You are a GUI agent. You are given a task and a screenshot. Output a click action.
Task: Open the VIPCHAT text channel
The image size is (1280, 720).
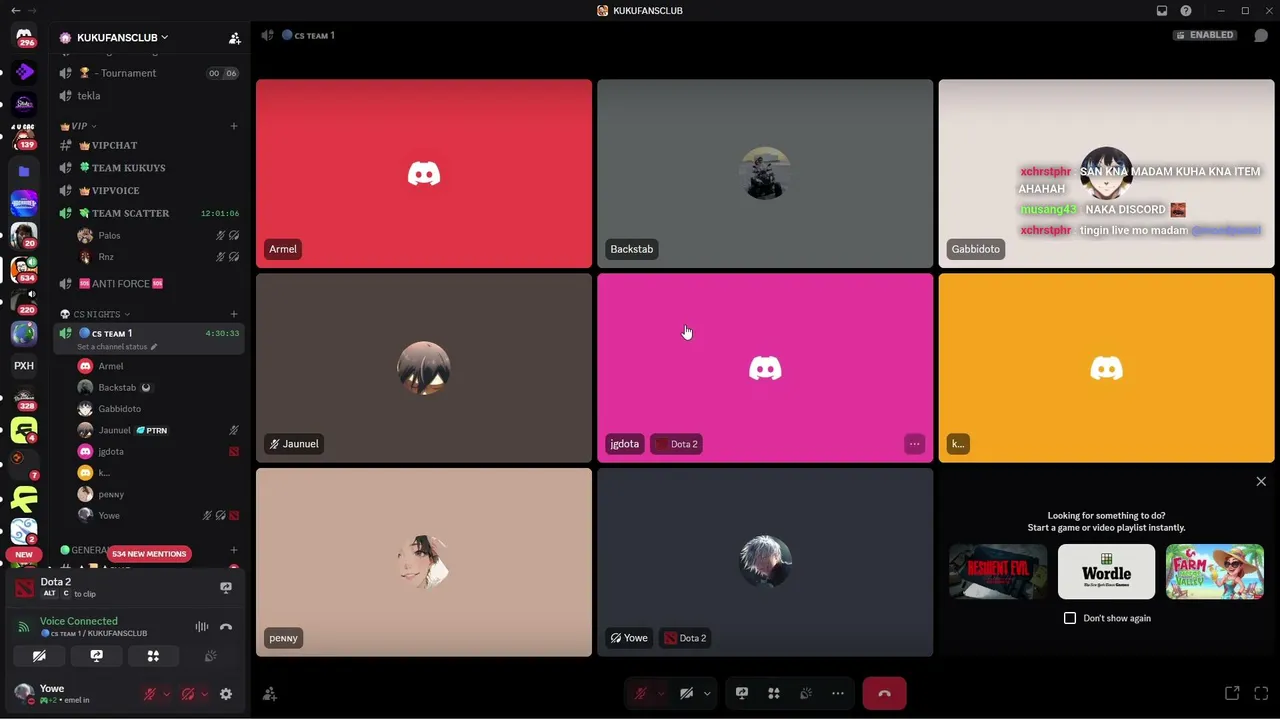[x=148, y=146]
